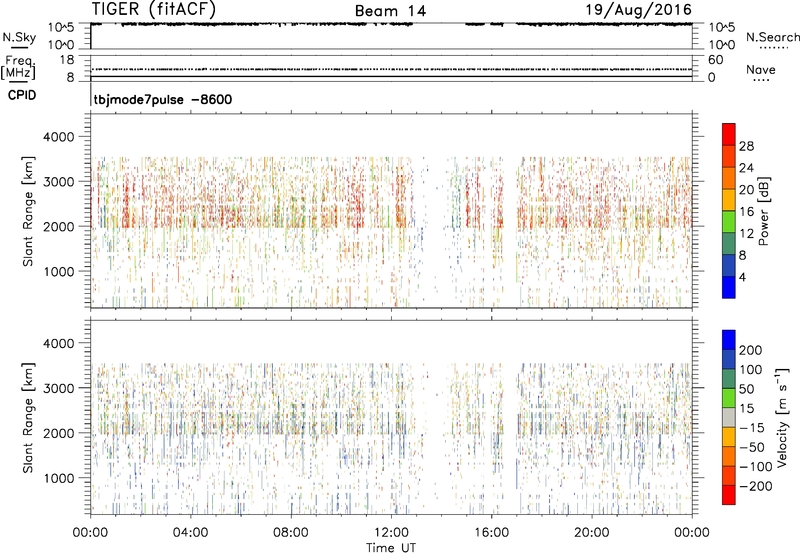
Task: Click the "1000" tick on the power panel
Action: coord(59,271)
